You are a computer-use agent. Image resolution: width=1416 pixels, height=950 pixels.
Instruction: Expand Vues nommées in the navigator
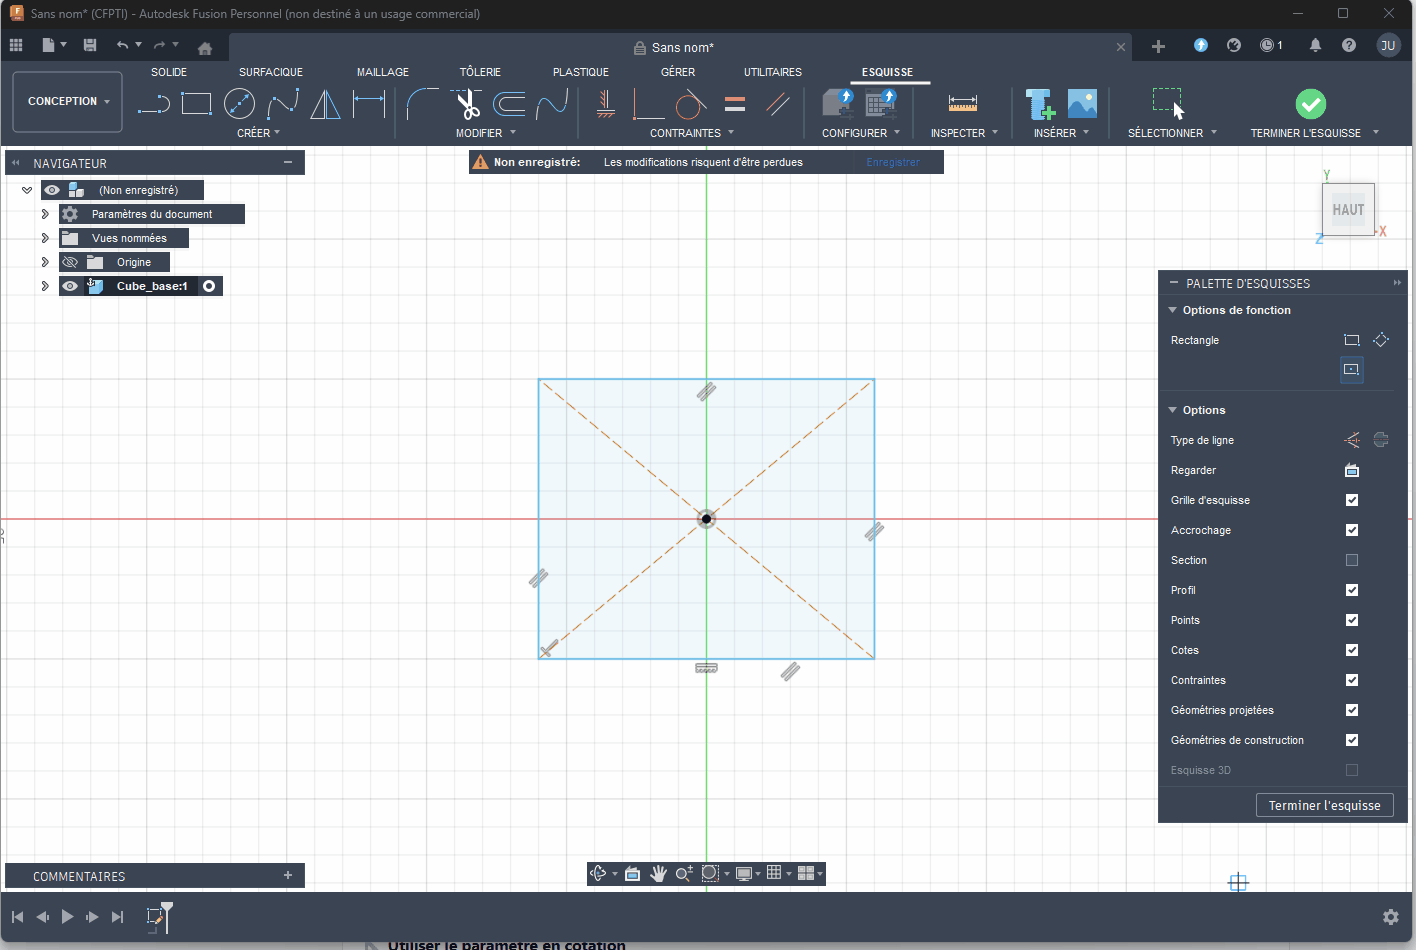coord(45,237)
